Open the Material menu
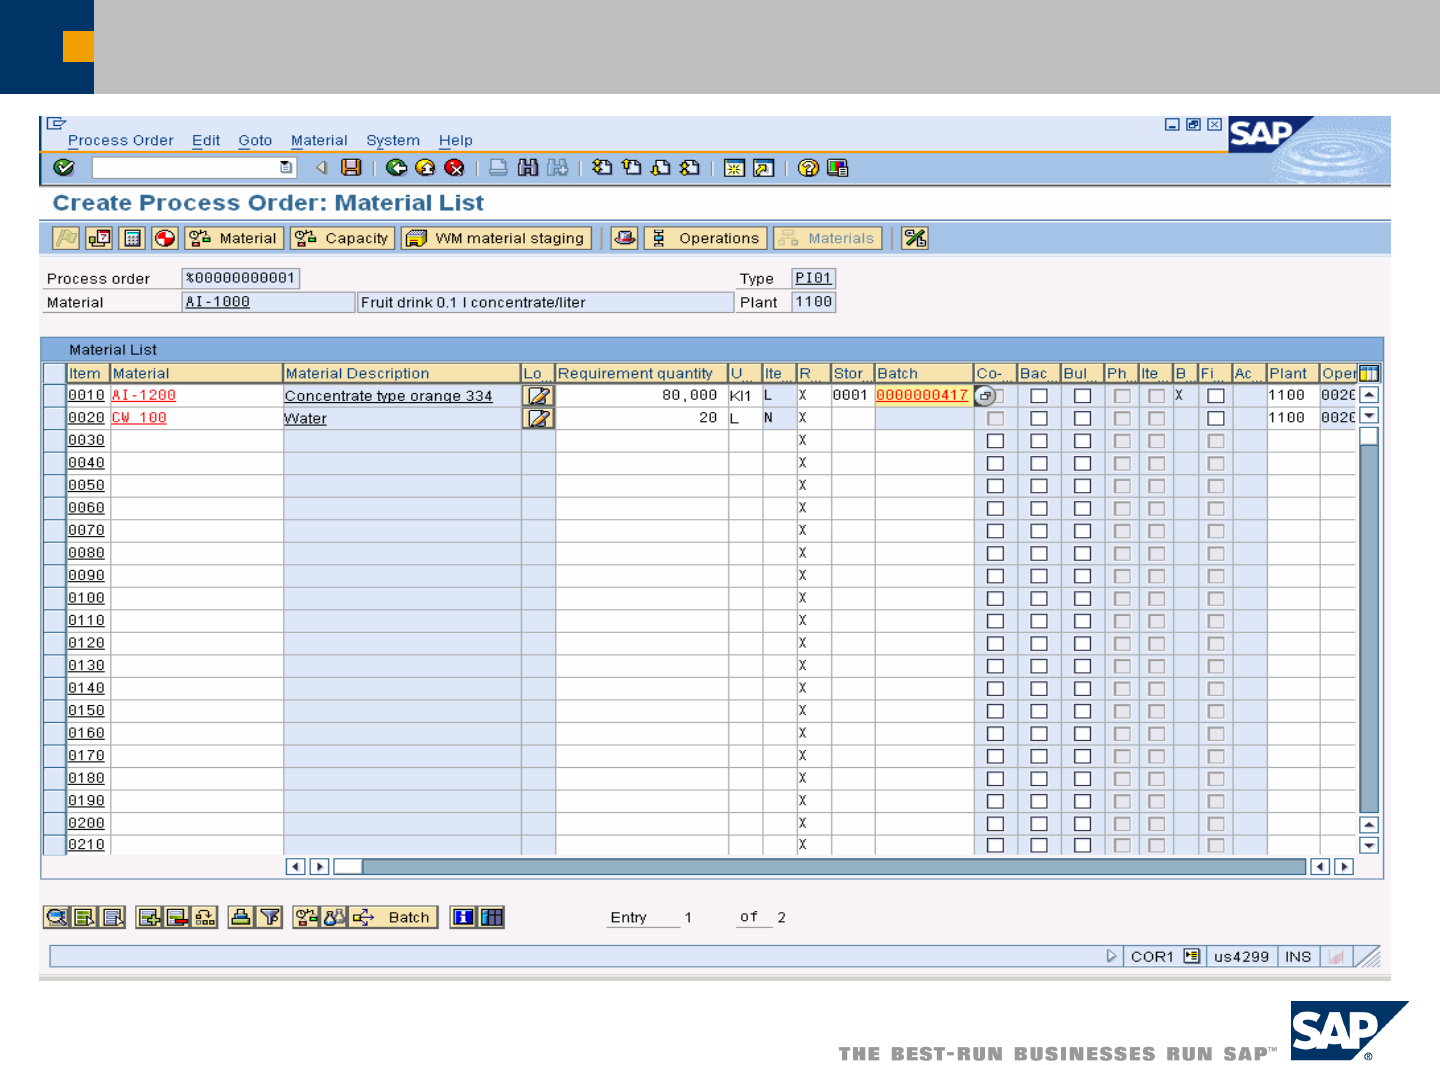The width and height of the screenshot is (1440, 1065). pyautogui.click(x=319, y=141)
